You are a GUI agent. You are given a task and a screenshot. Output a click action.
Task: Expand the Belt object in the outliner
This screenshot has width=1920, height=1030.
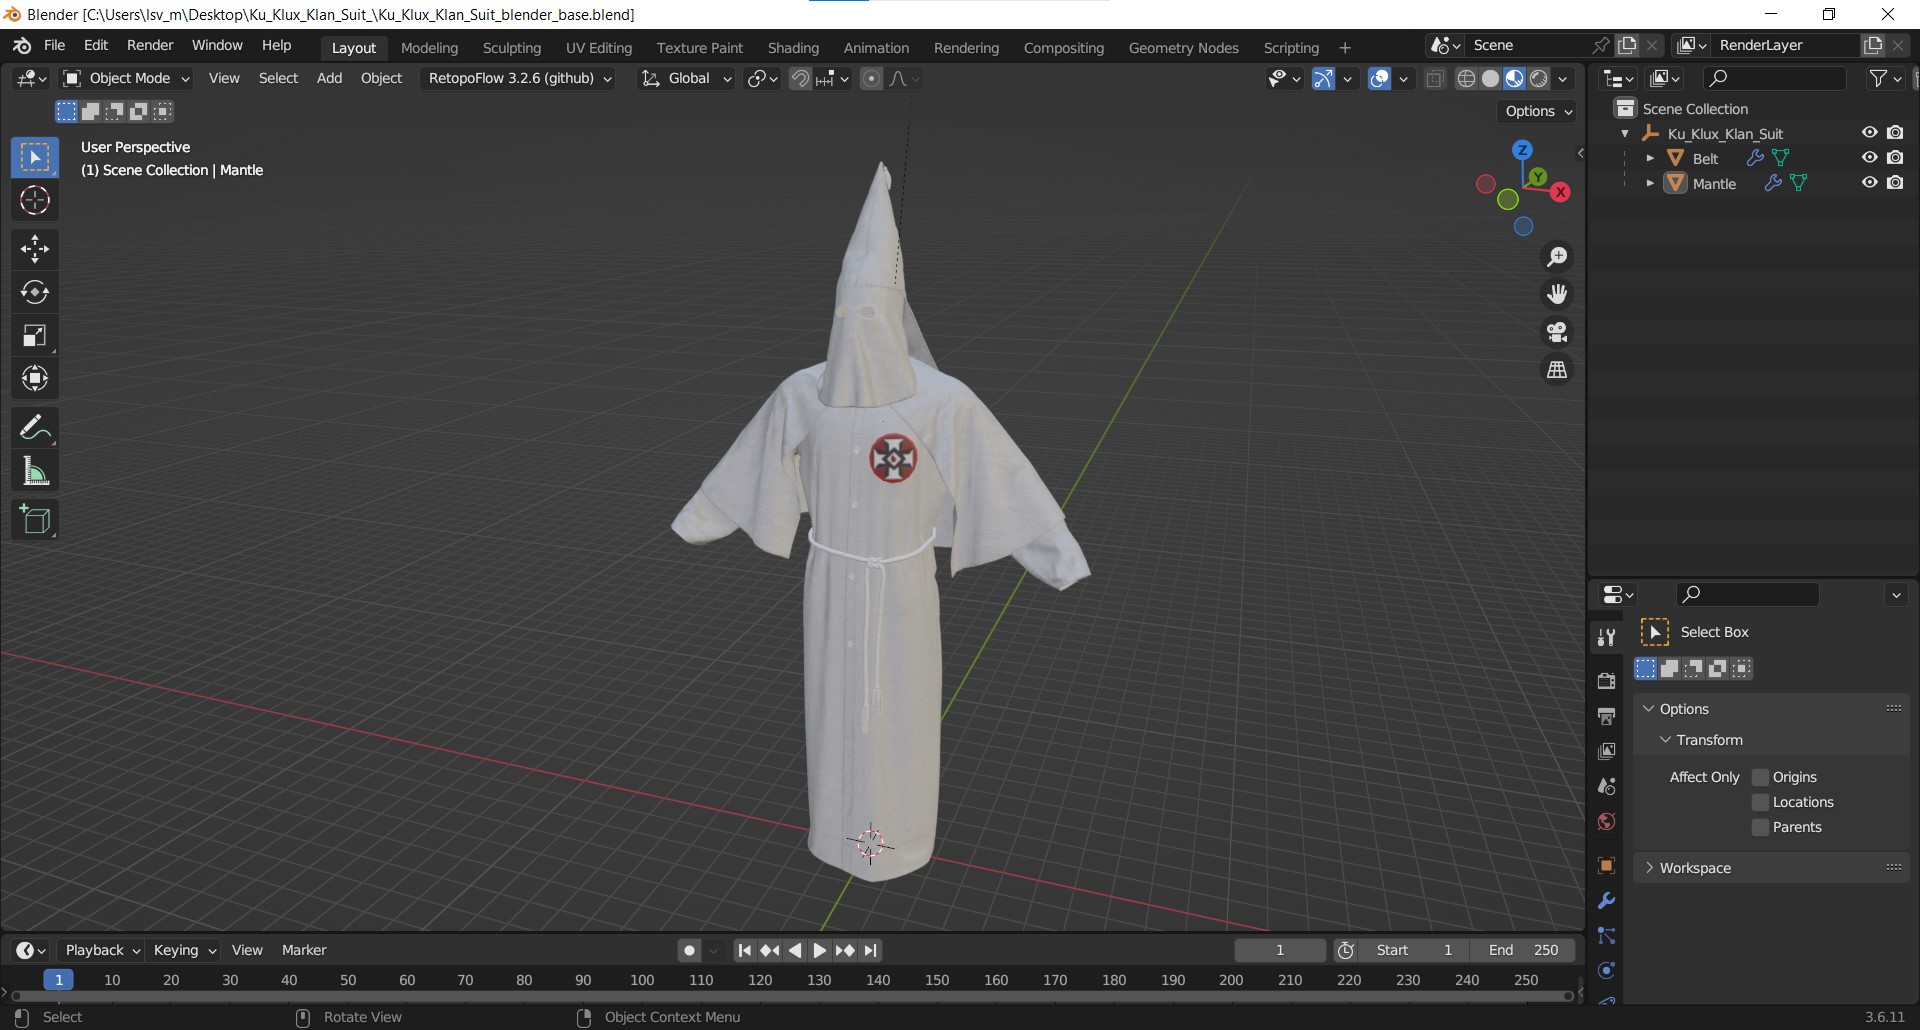(x=1650, y=158)
